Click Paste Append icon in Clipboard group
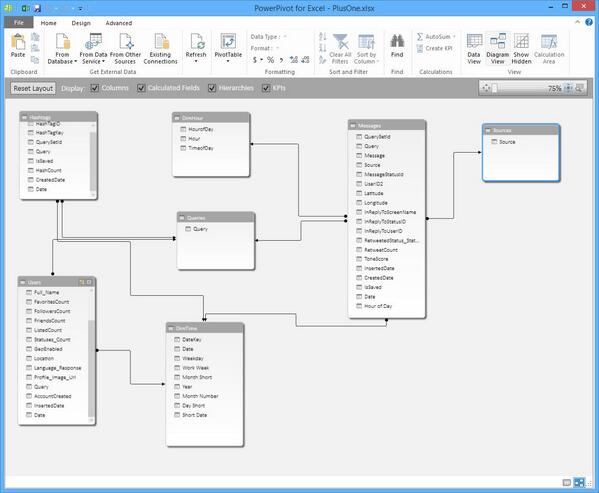The image size is (599, 493). (35, 37)
